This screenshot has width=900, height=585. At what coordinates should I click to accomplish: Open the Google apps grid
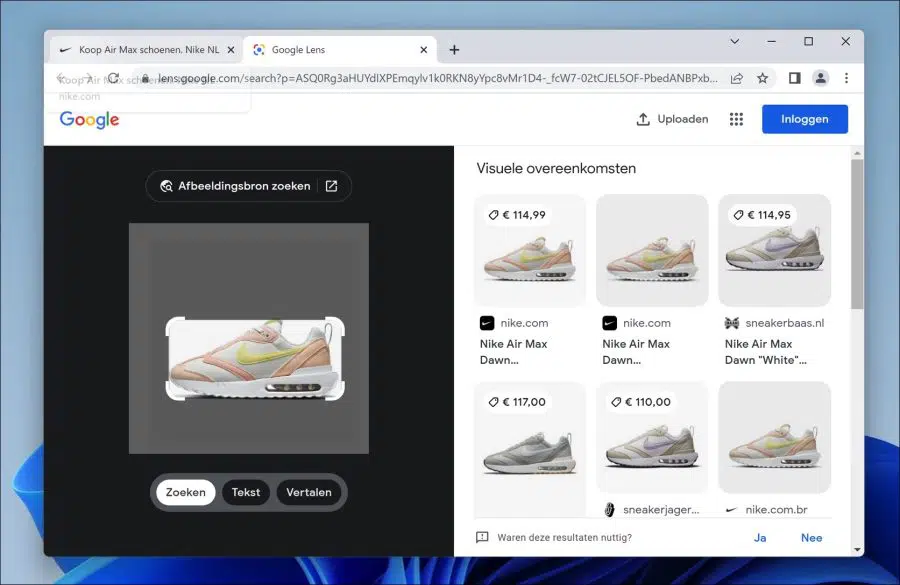(x=736, y=119)
